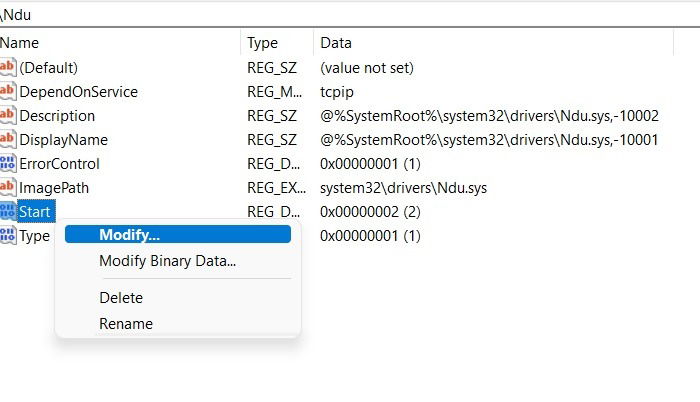Screen dimensions: 700x402
Task: Select the DependOnService value name
Action: pos(79,92)
